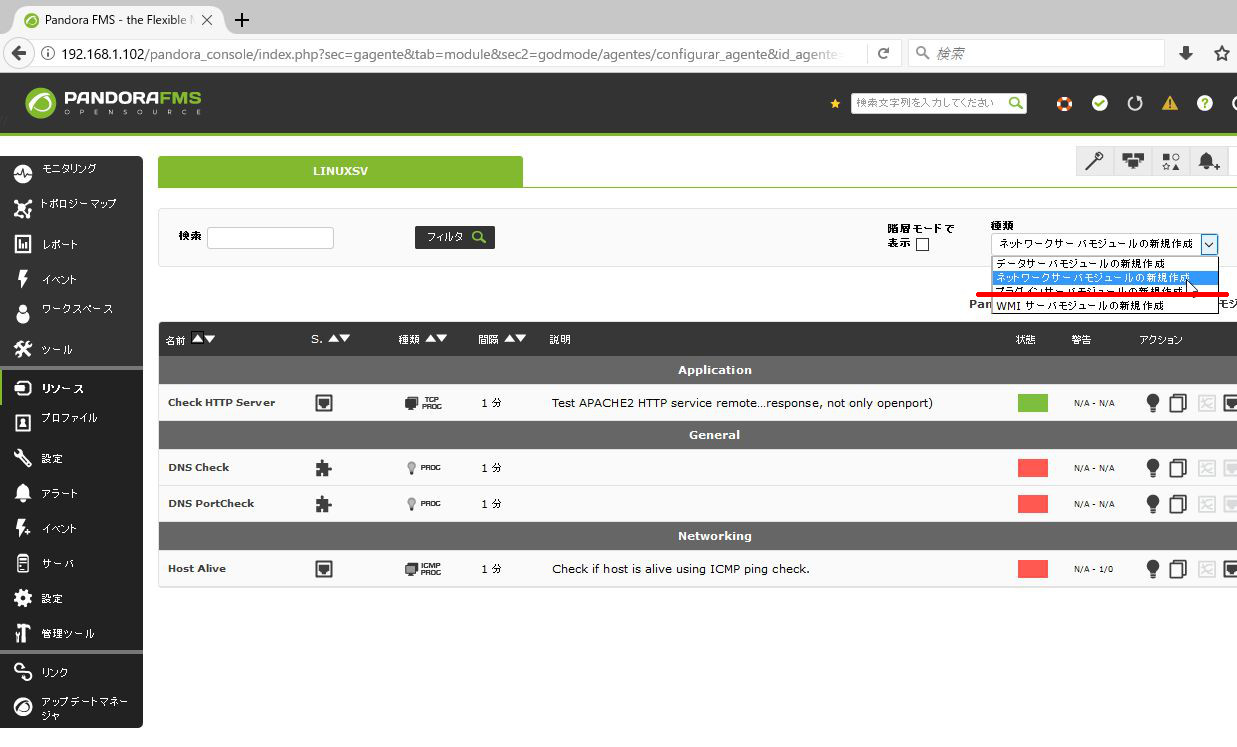
Task: Click the lightbulb icon for Host Alive
Action: (1153, 569)
